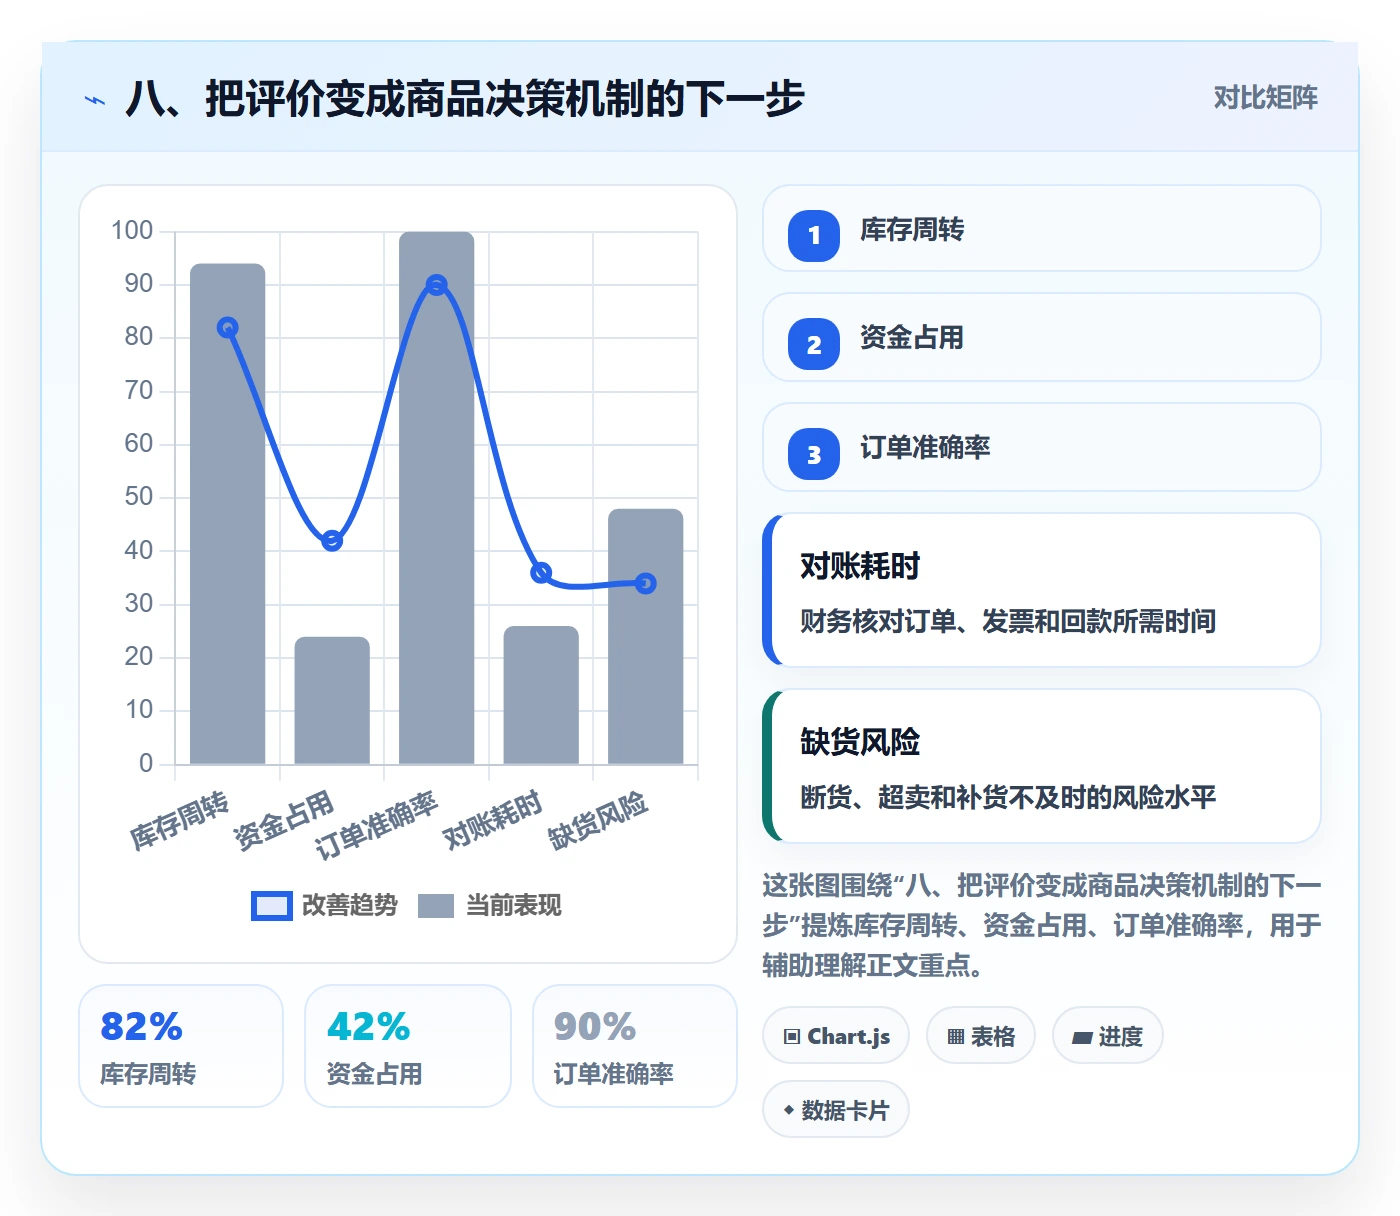Click the rotated x-axis label 缺货风险
The height and width of the screenshot is (1216, 1400).
tap(598, 820)
